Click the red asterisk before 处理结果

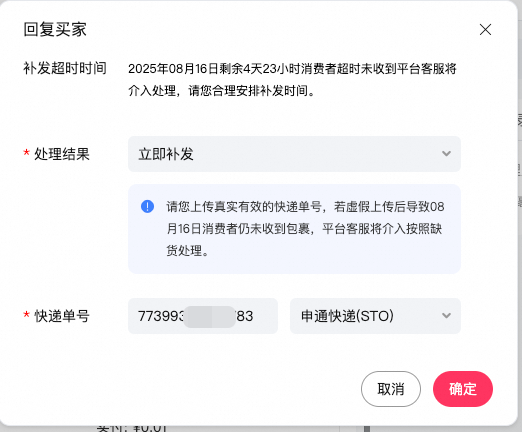coord(26,153)
